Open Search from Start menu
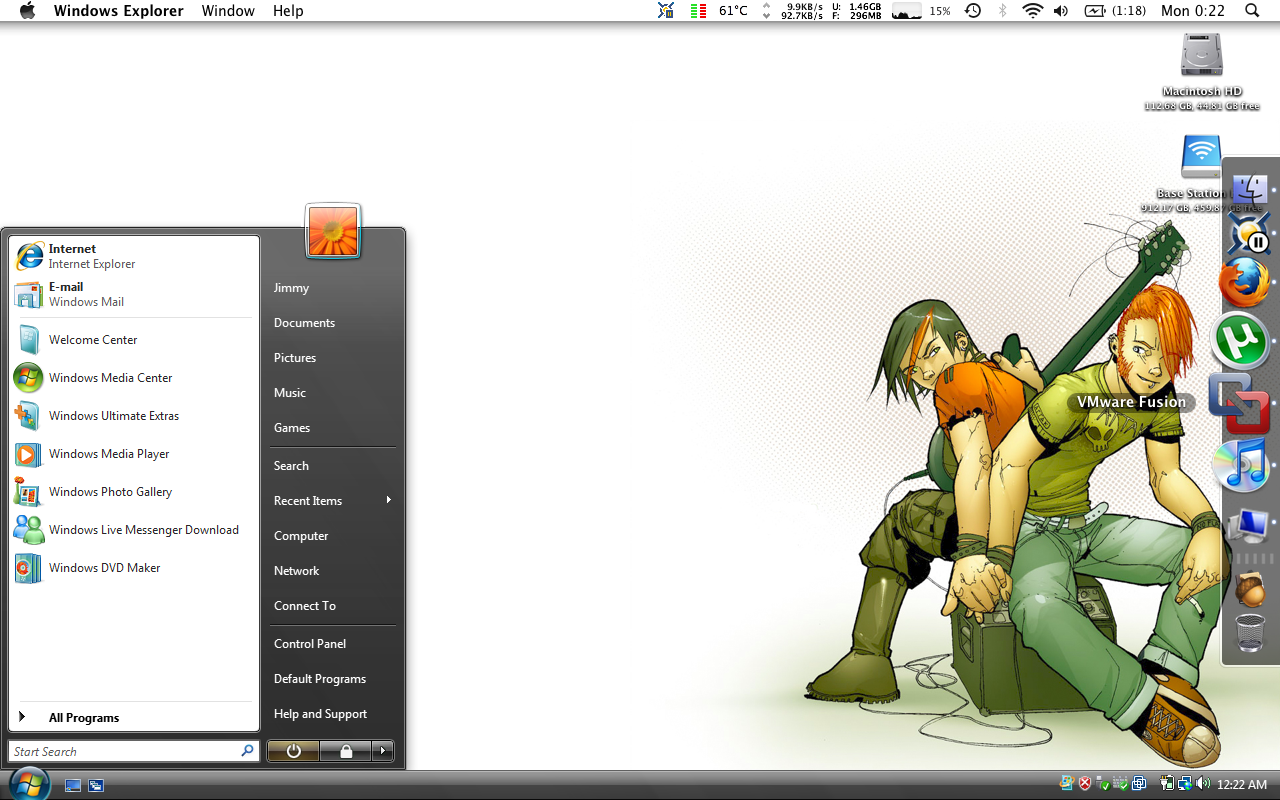This screenshot has height=800, width=1280. [333, 466]
